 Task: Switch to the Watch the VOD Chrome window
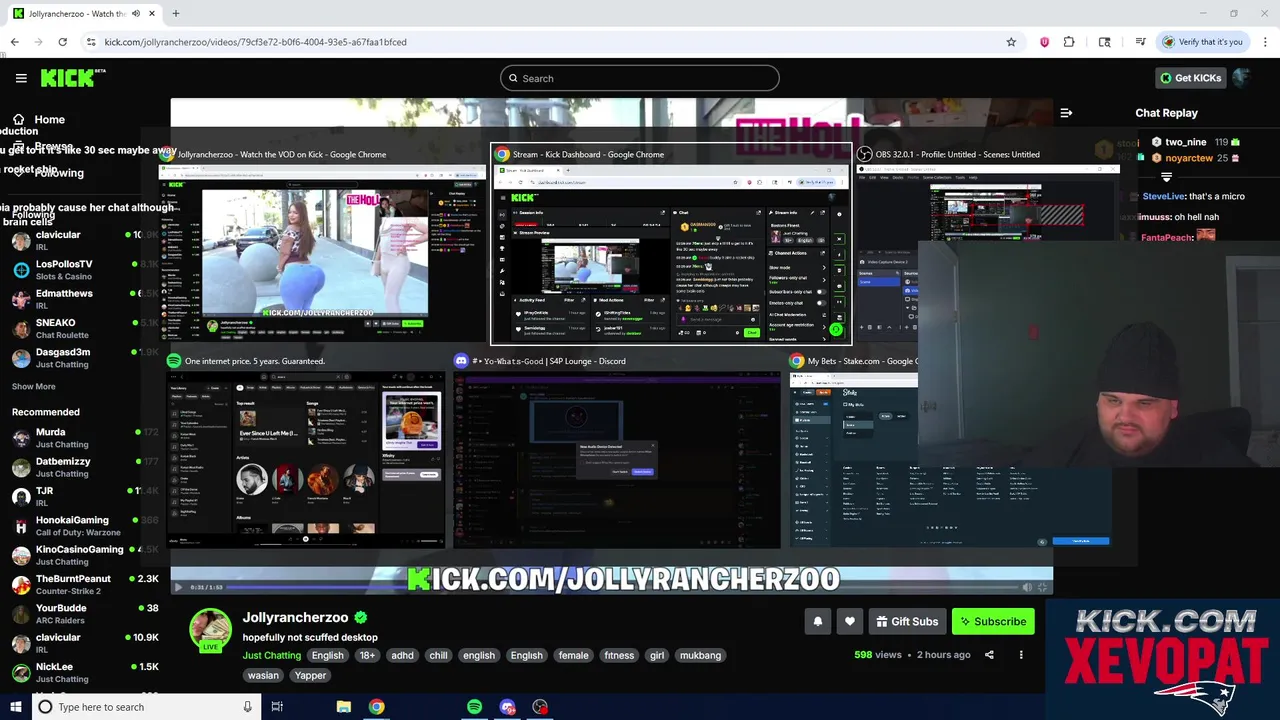(x=322, y=244)
